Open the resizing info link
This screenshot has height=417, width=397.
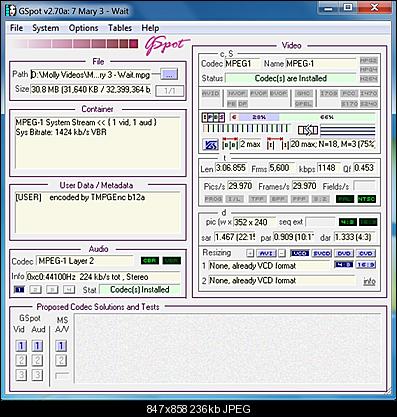click(369, 281)
